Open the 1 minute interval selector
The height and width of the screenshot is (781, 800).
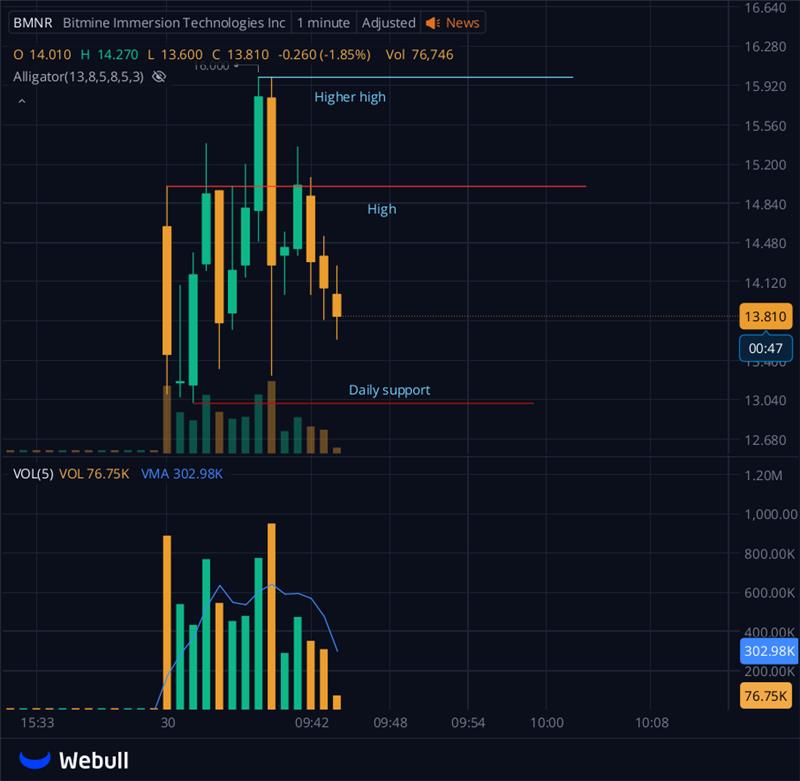(323, 23)
